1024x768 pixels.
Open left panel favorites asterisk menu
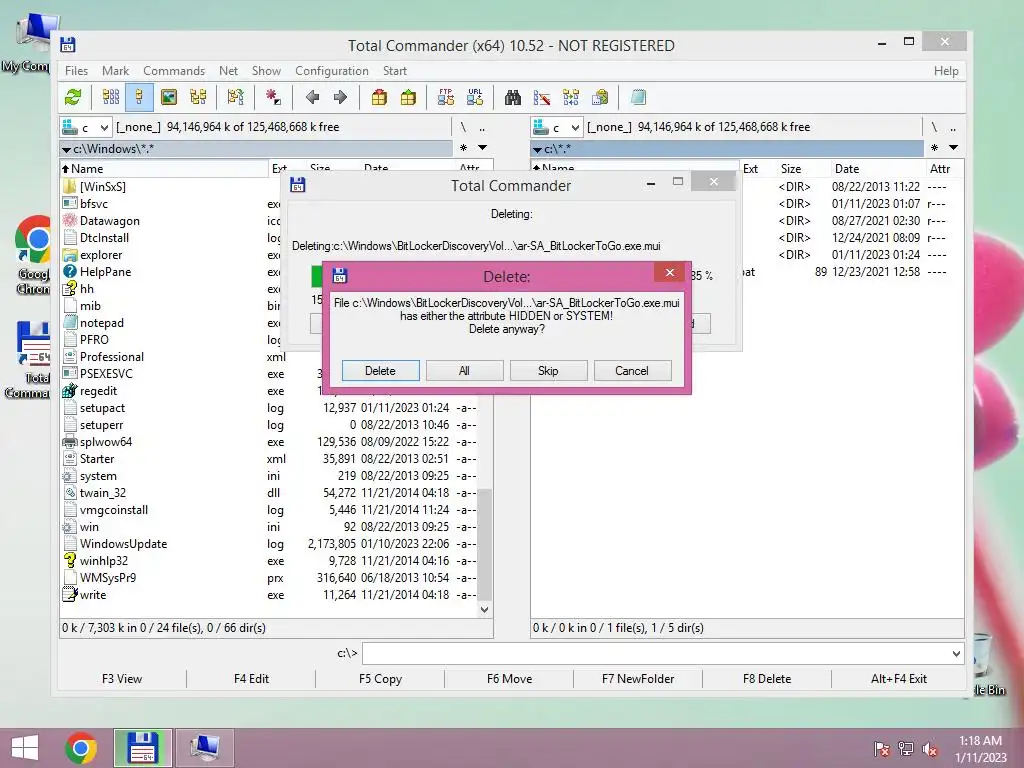464,148
